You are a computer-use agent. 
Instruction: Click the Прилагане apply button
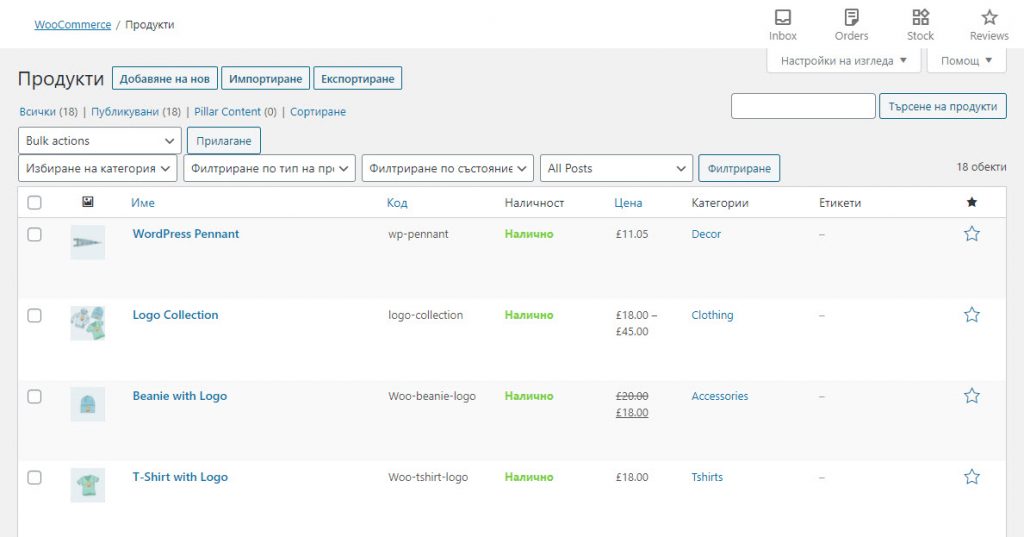click(x=224, y=140)
